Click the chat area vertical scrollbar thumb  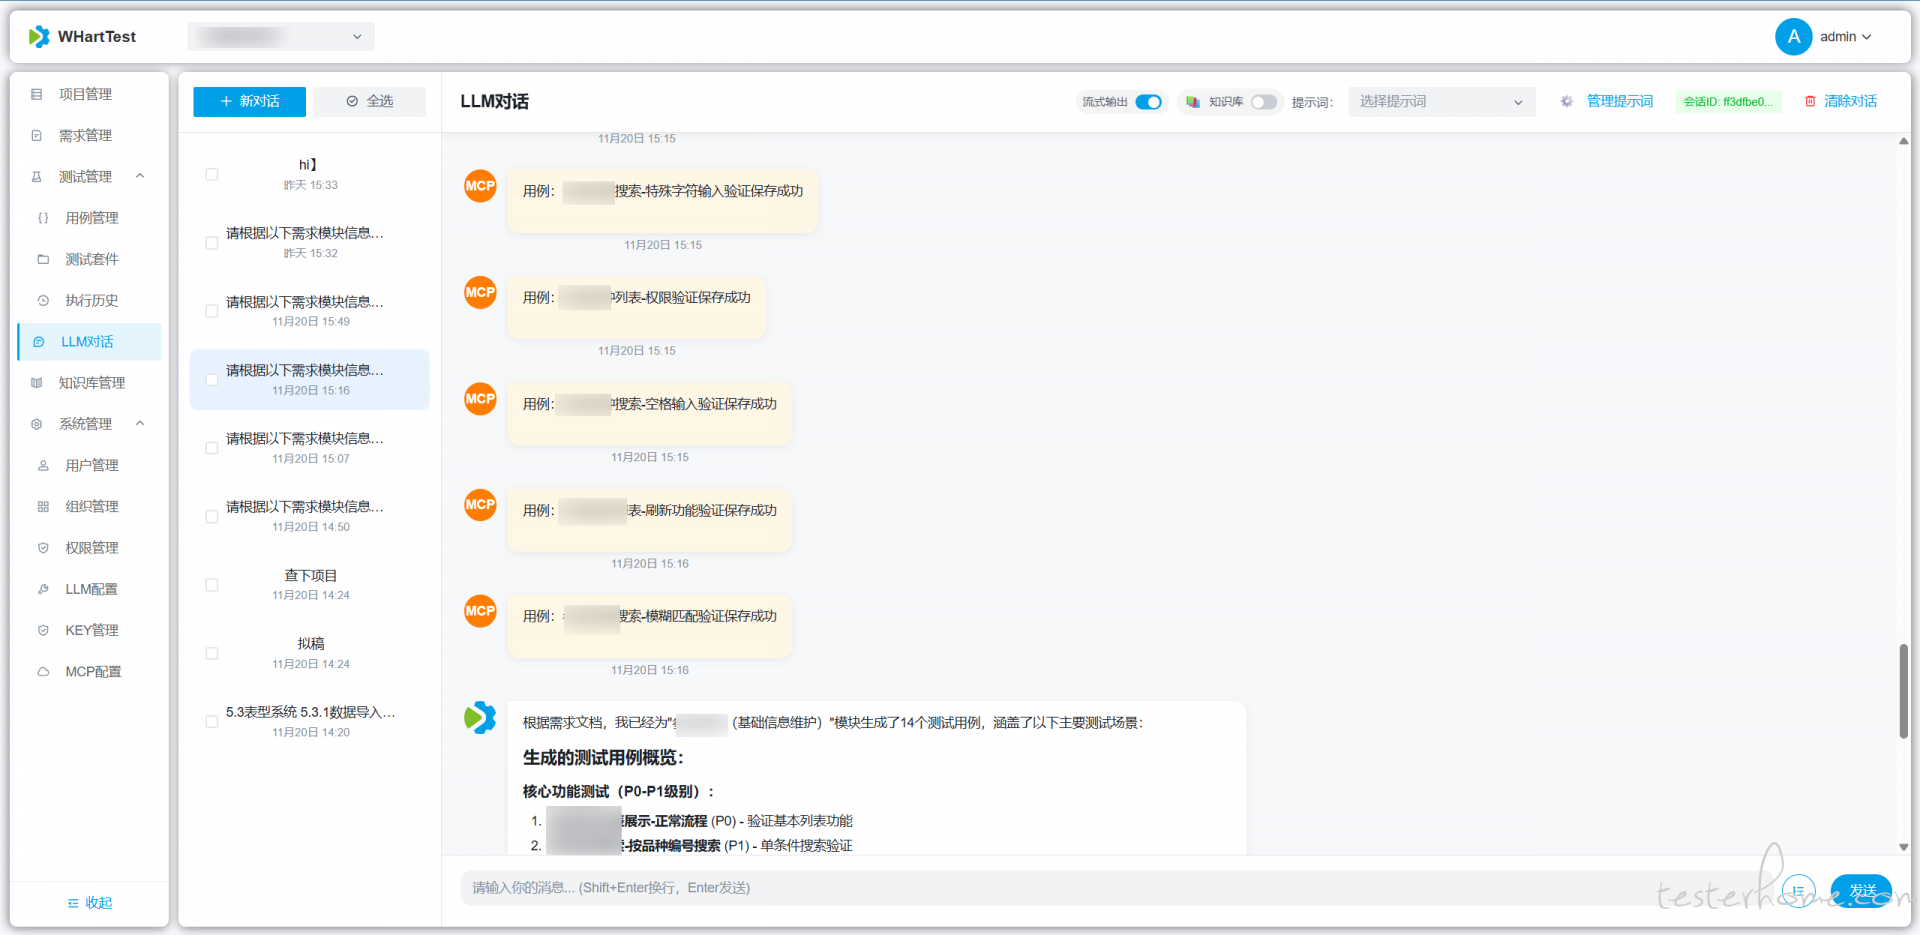click(1903, 691)
